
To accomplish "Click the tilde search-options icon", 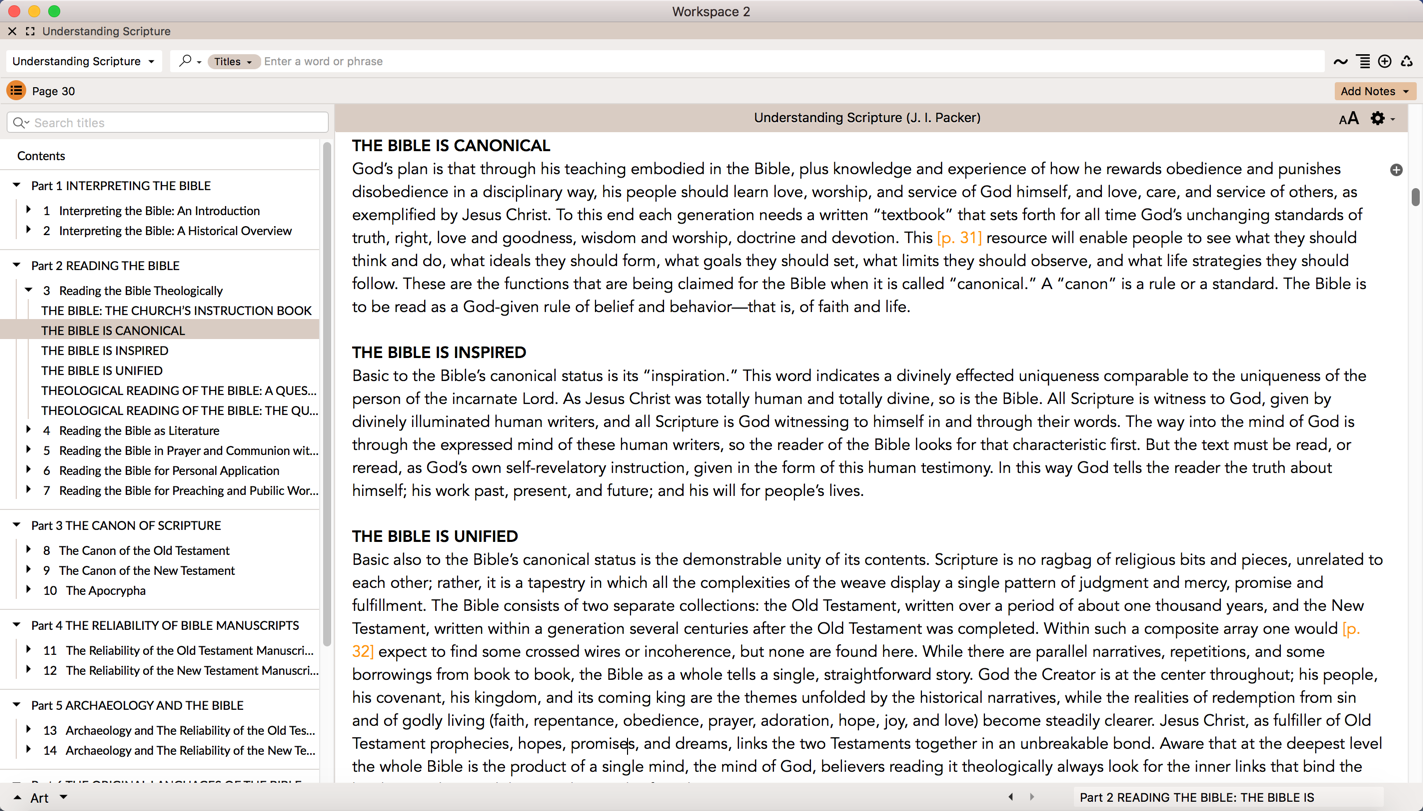I will [1340, 62].
